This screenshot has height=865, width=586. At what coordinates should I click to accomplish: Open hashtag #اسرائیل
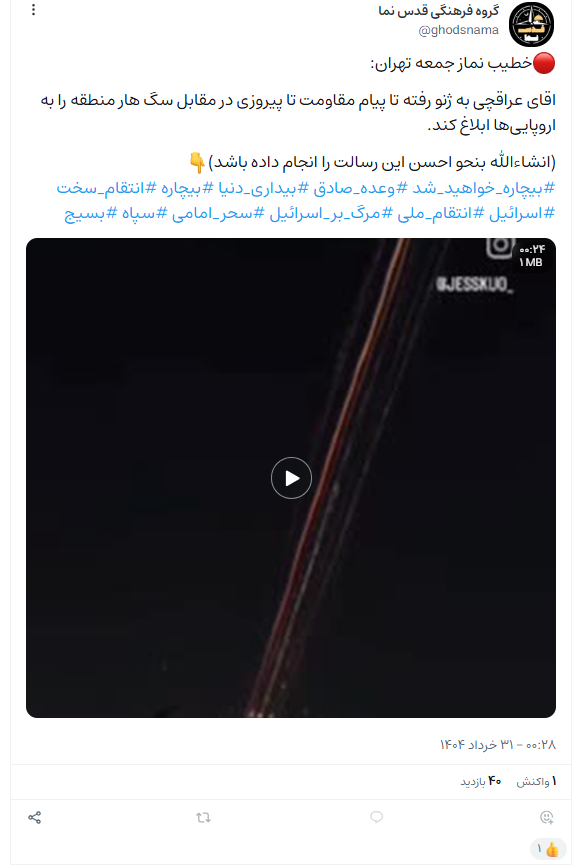pos(521,213)
